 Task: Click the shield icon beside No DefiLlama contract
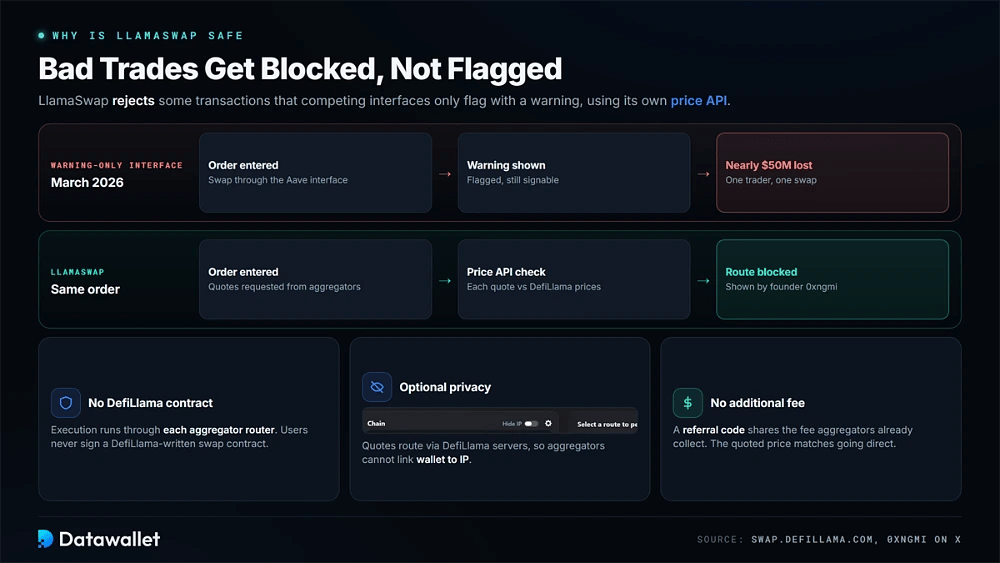66,403
